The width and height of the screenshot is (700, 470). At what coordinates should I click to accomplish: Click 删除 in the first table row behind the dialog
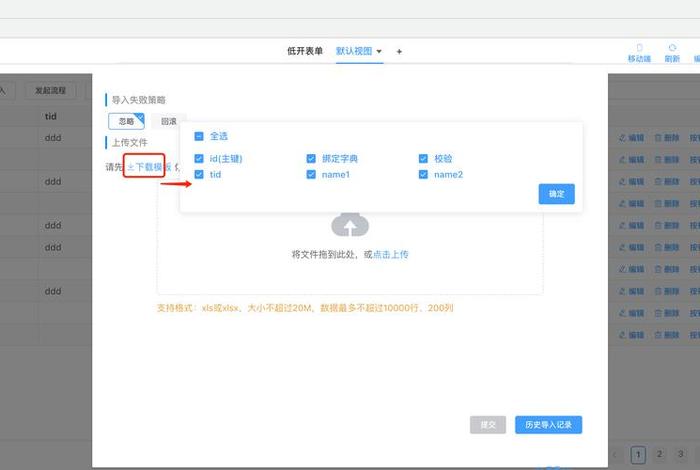coord(667,138)
